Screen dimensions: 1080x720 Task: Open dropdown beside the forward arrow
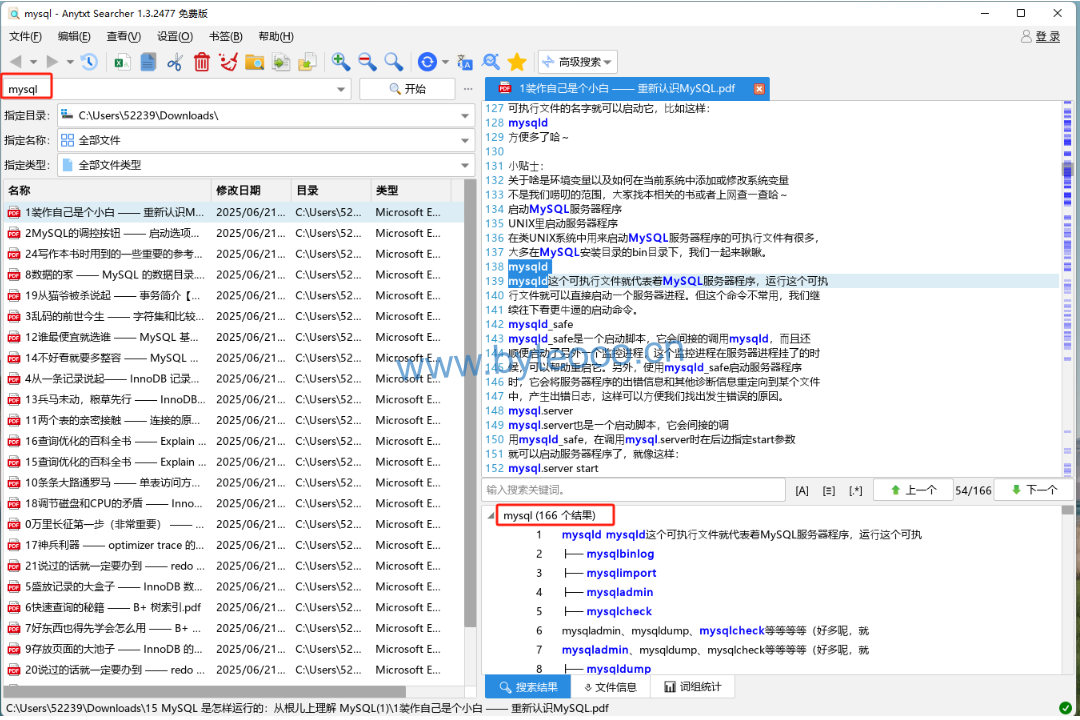[x=70, y=62]
